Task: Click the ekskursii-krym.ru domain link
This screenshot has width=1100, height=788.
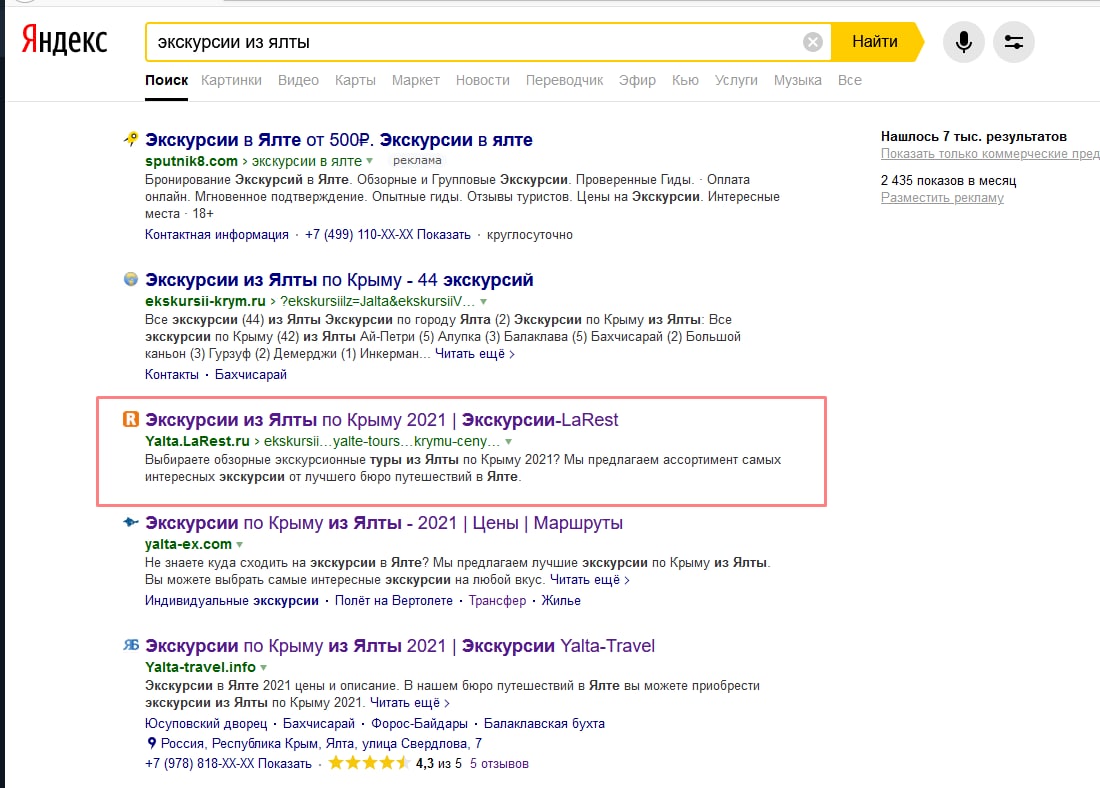Action: [x=205, y=301]
